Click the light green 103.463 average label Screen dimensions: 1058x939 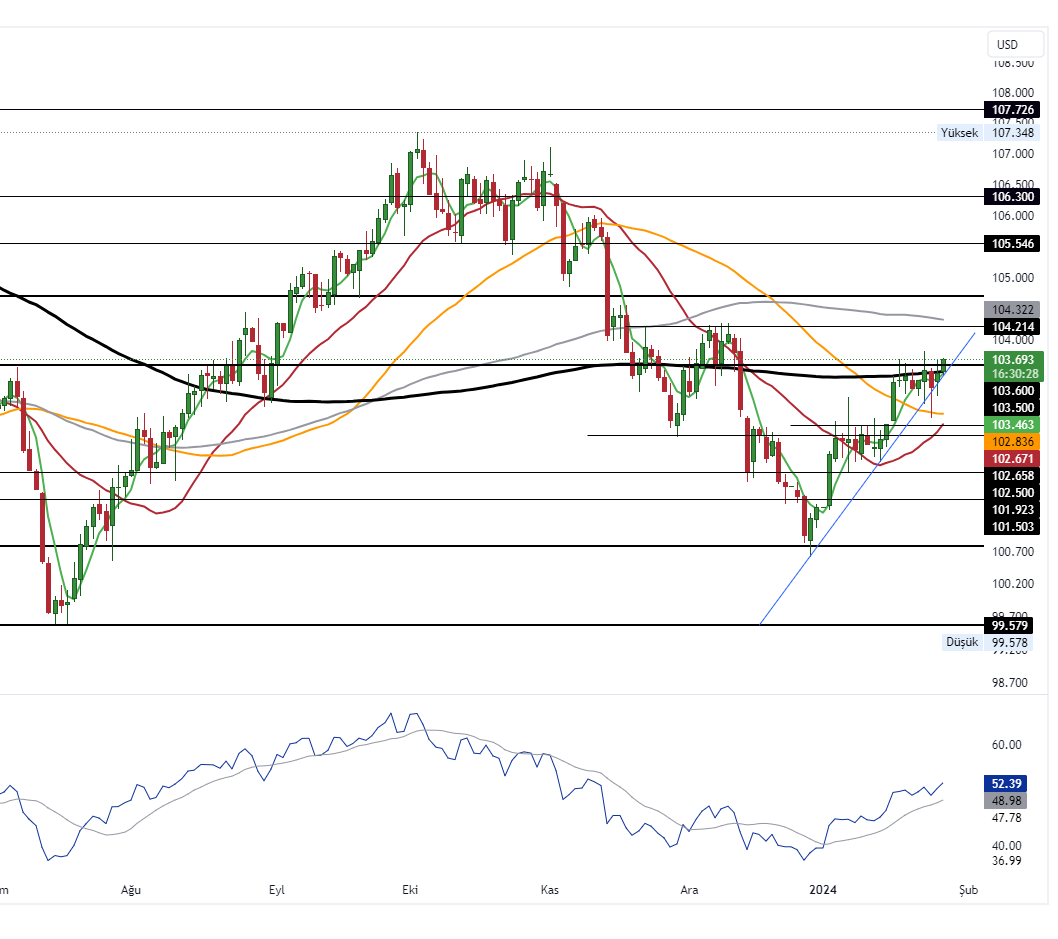tap(1014, 425)
